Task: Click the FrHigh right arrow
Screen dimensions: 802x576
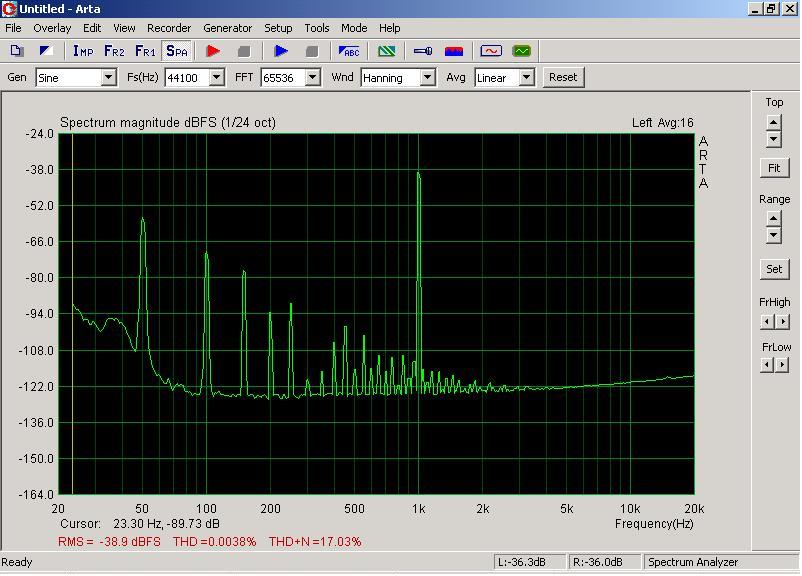Action: (x=783, y=322)
